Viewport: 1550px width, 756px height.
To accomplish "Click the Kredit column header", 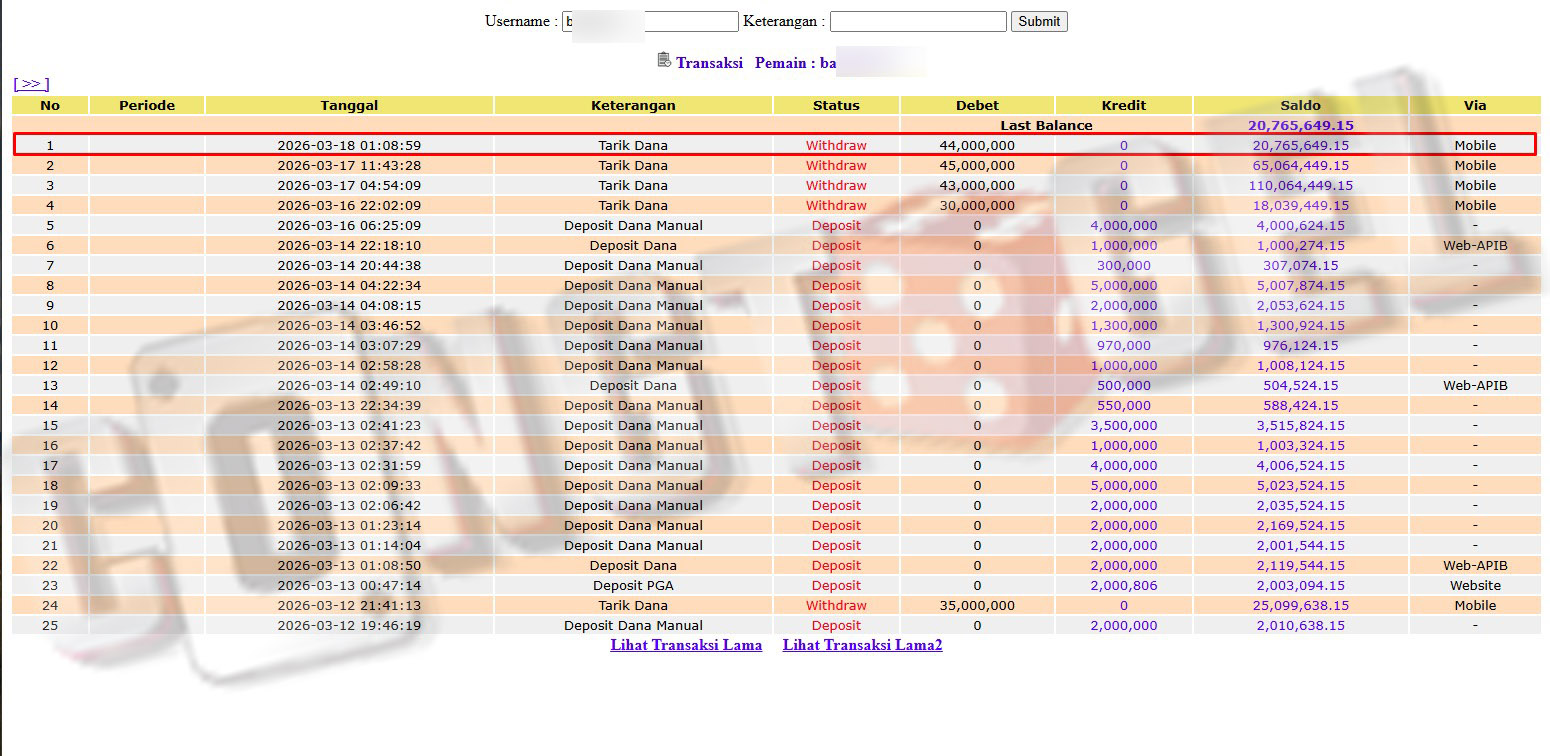I will [1123, 105].
